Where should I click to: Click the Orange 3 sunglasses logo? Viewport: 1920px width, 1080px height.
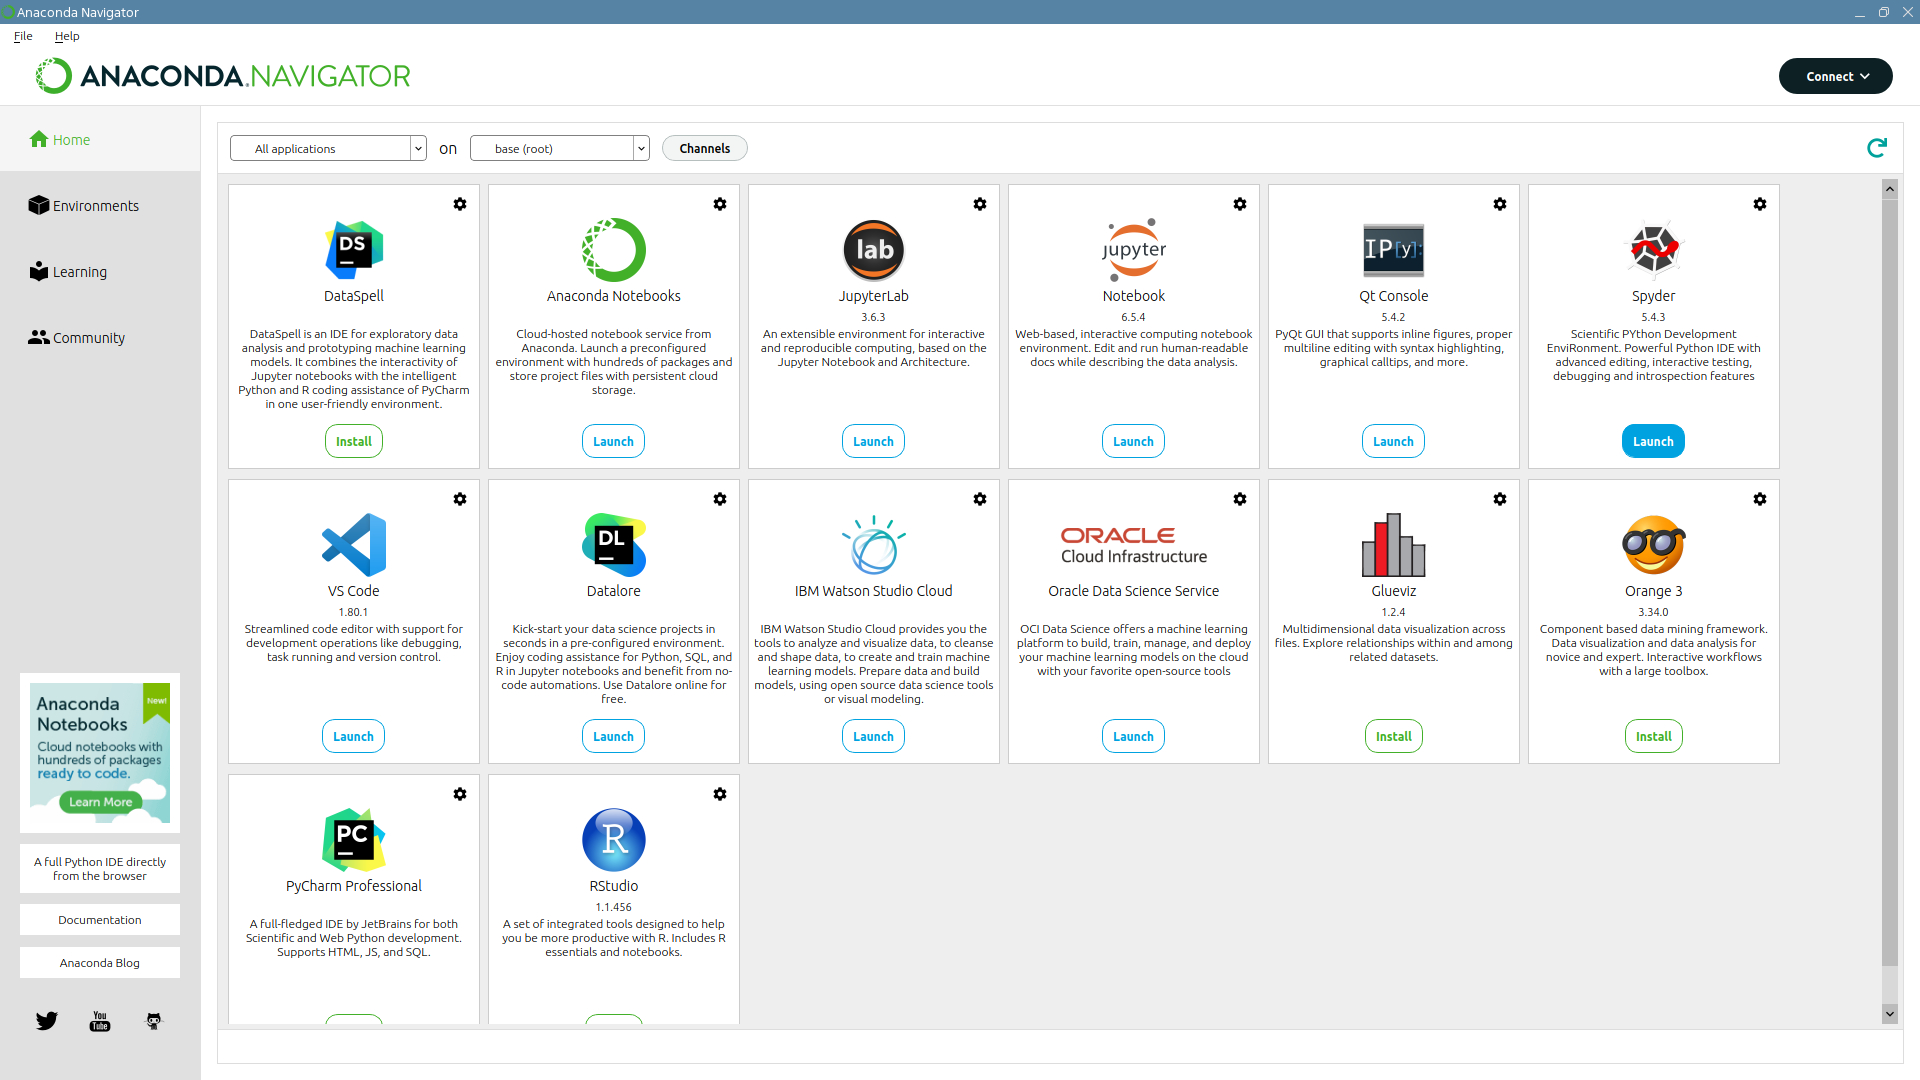(1654, 545)
